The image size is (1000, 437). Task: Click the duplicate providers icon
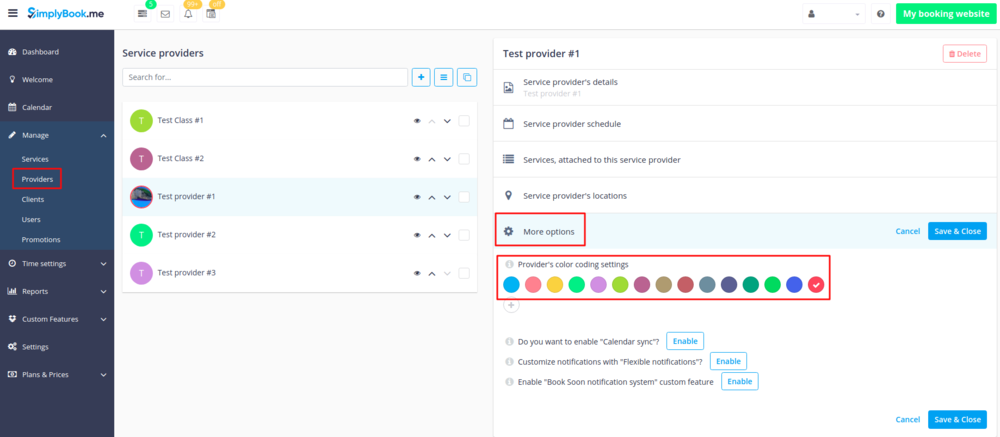(x=467, y=77)
